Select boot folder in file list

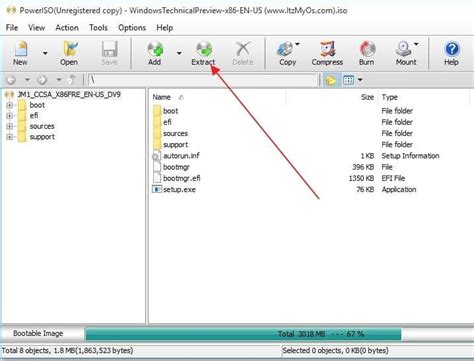pos(171,111)
